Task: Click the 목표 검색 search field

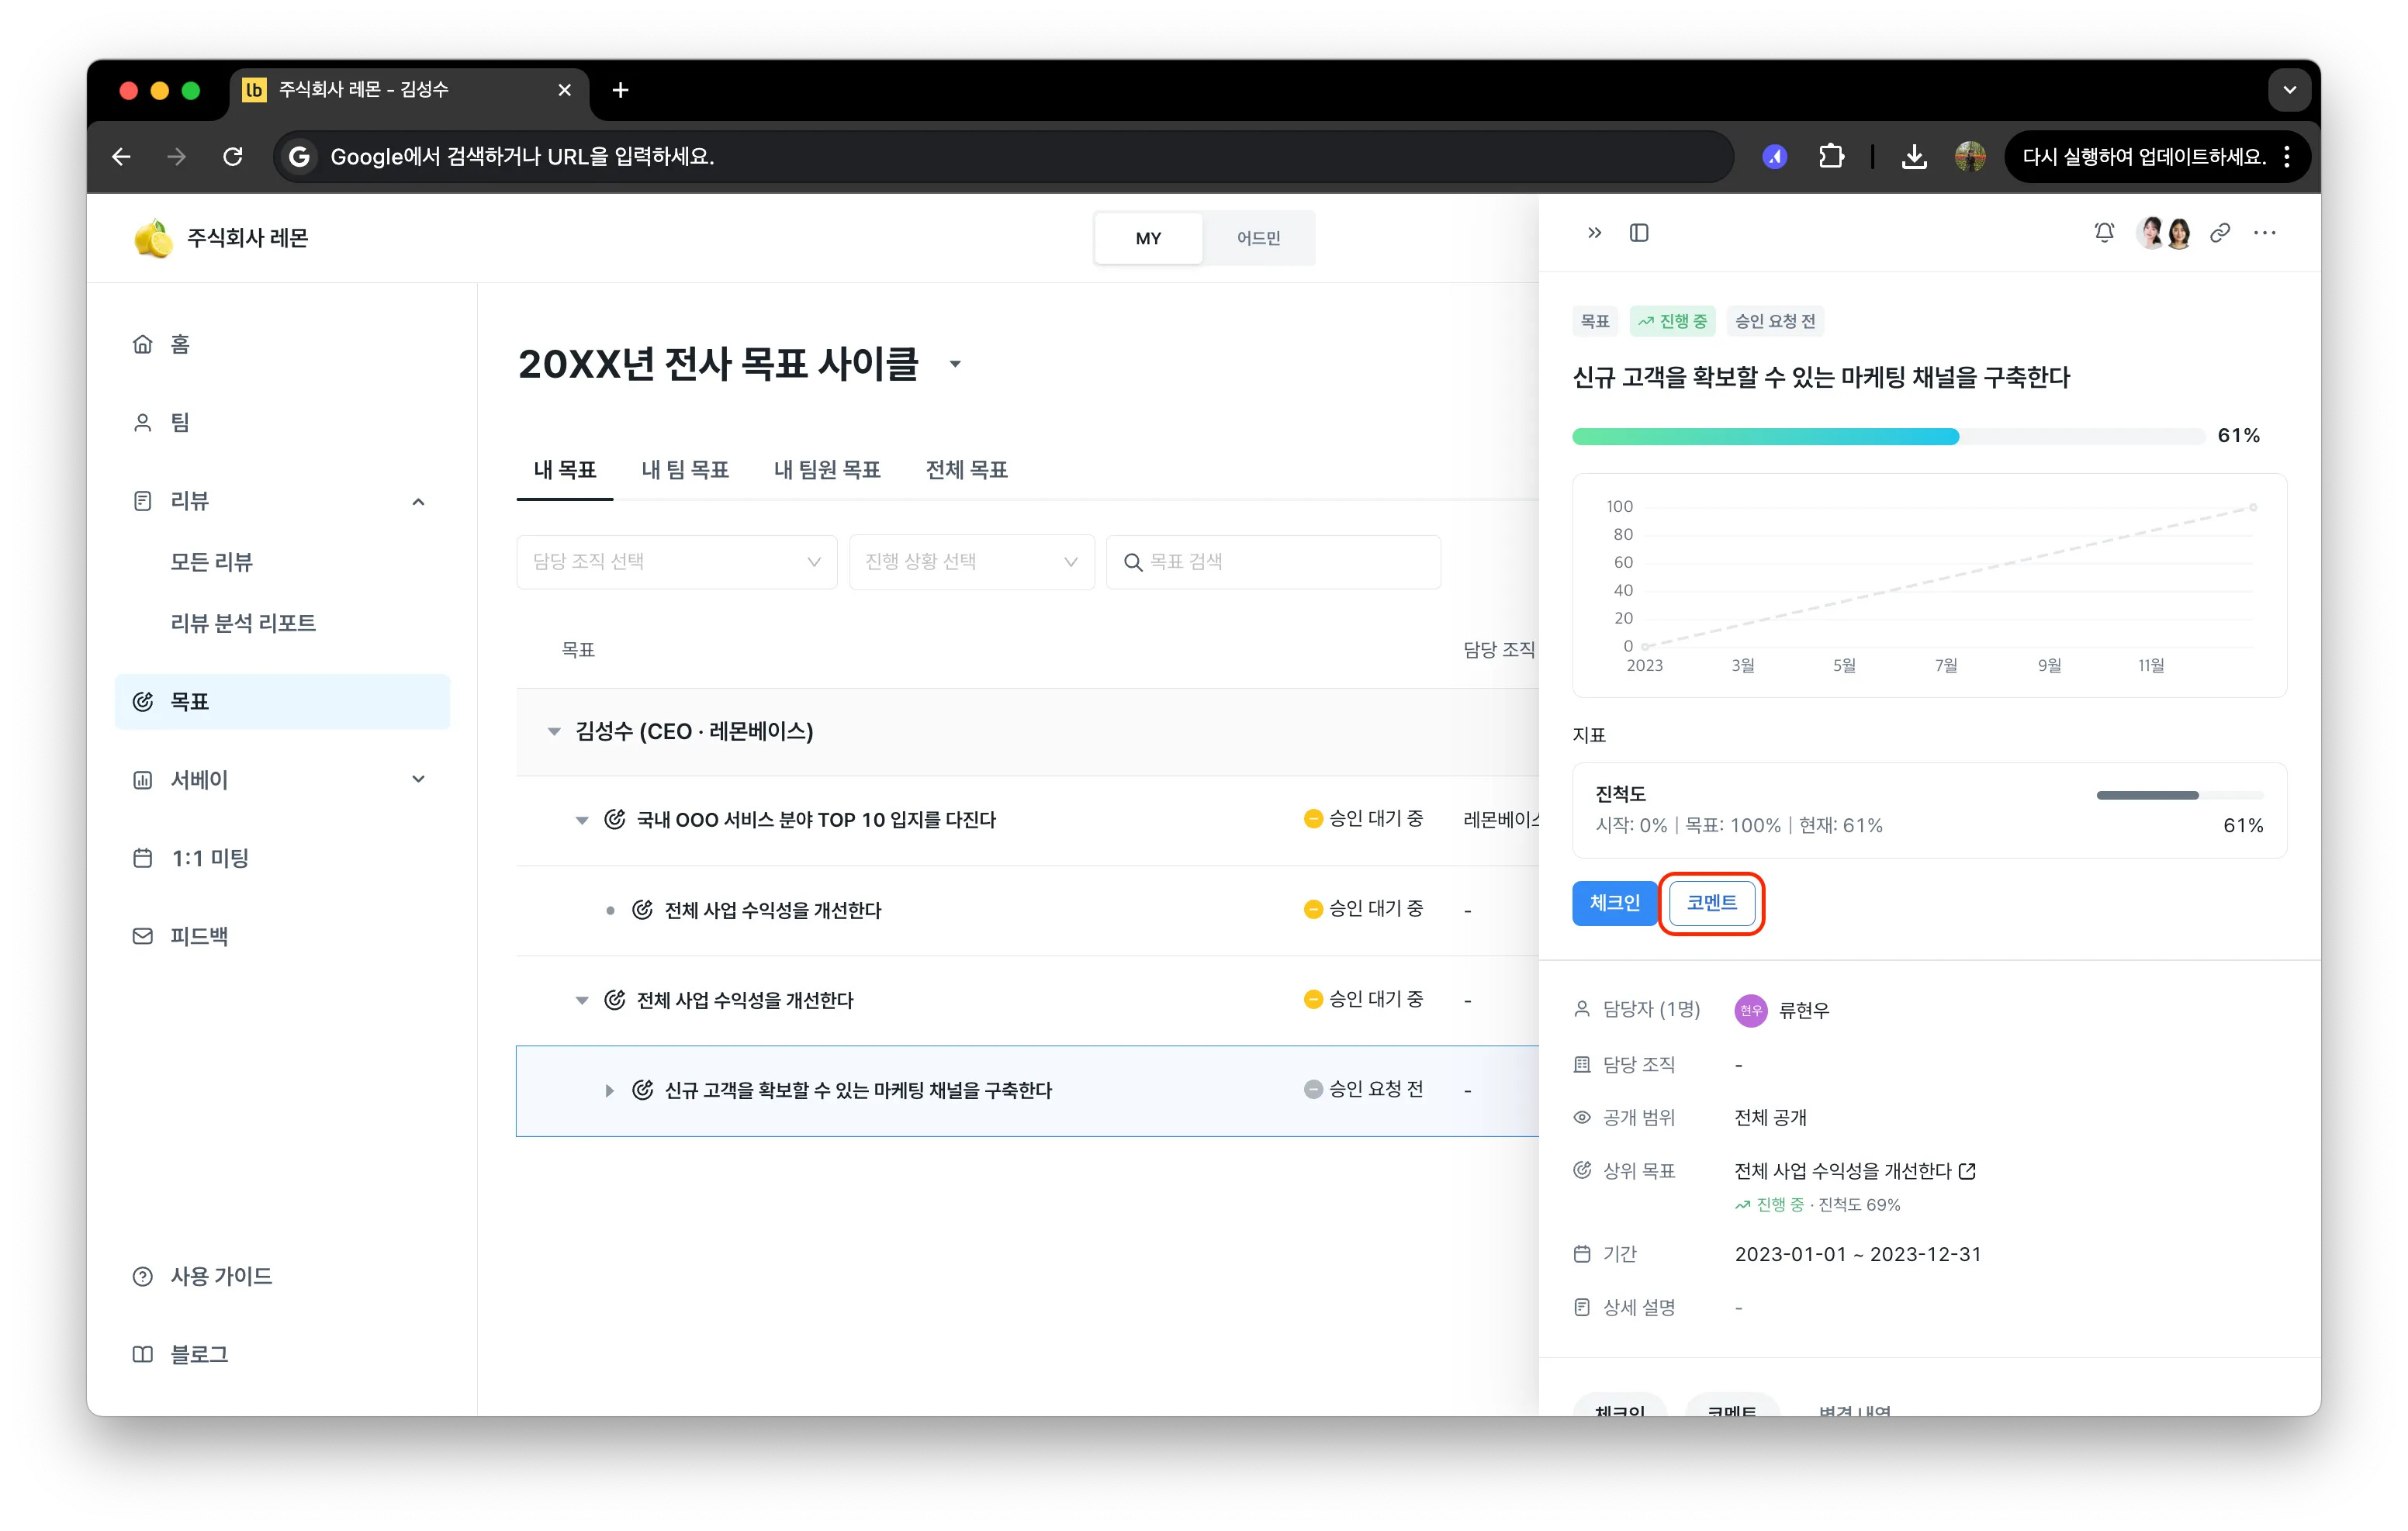Action: coord(1273,562)
